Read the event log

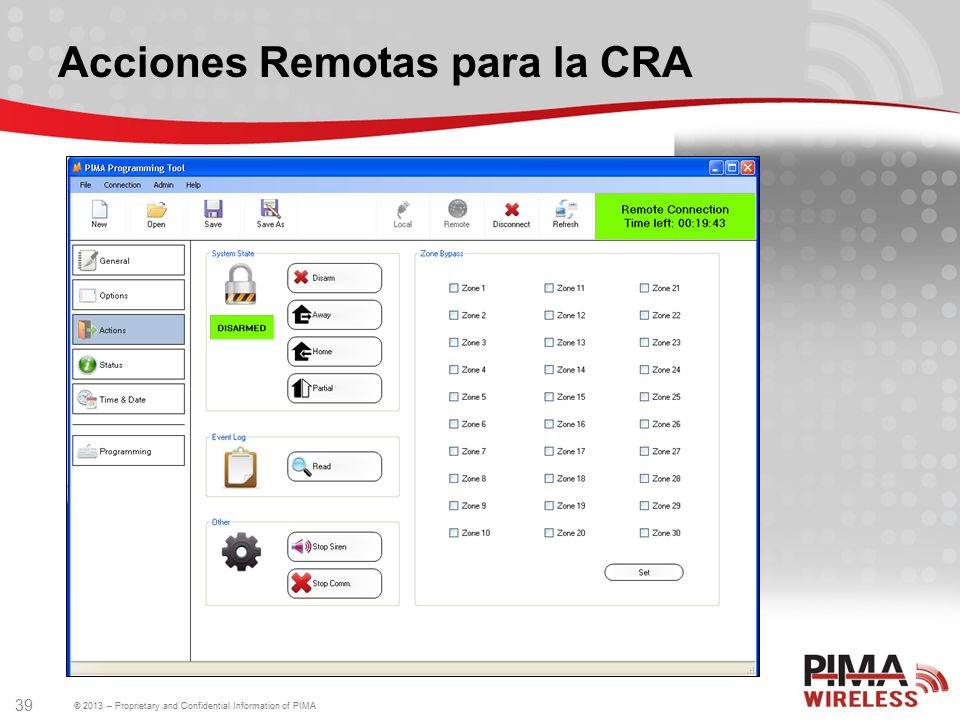(334, 467)
